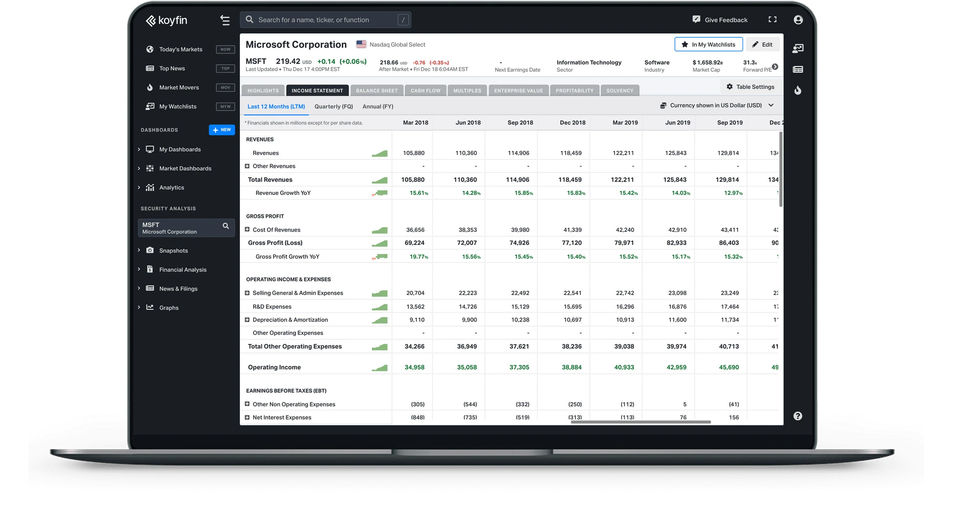Click Operating Income sparkline icon
The height and width of the screenshot is (511, 960).
pyautogui.click(x=380, y=368)
